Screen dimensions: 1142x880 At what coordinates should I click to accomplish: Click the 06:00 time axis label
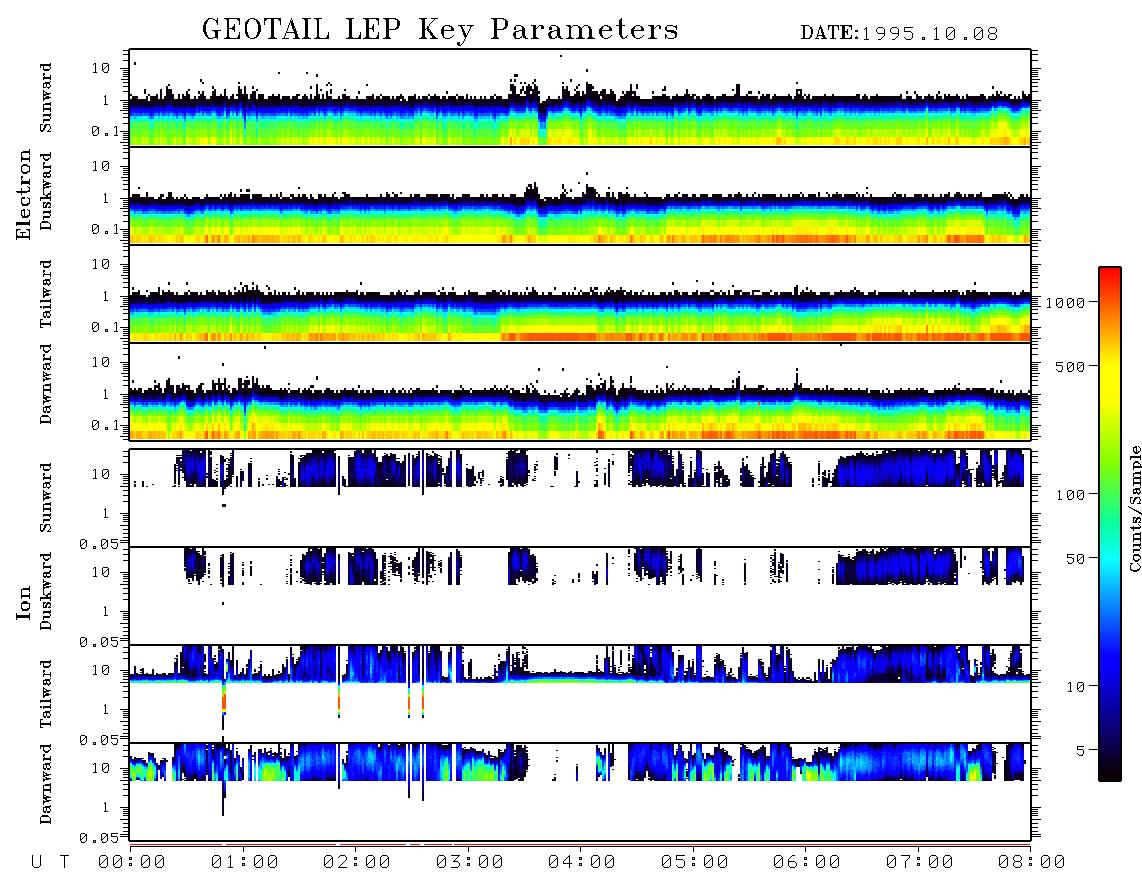coord(807,862)
